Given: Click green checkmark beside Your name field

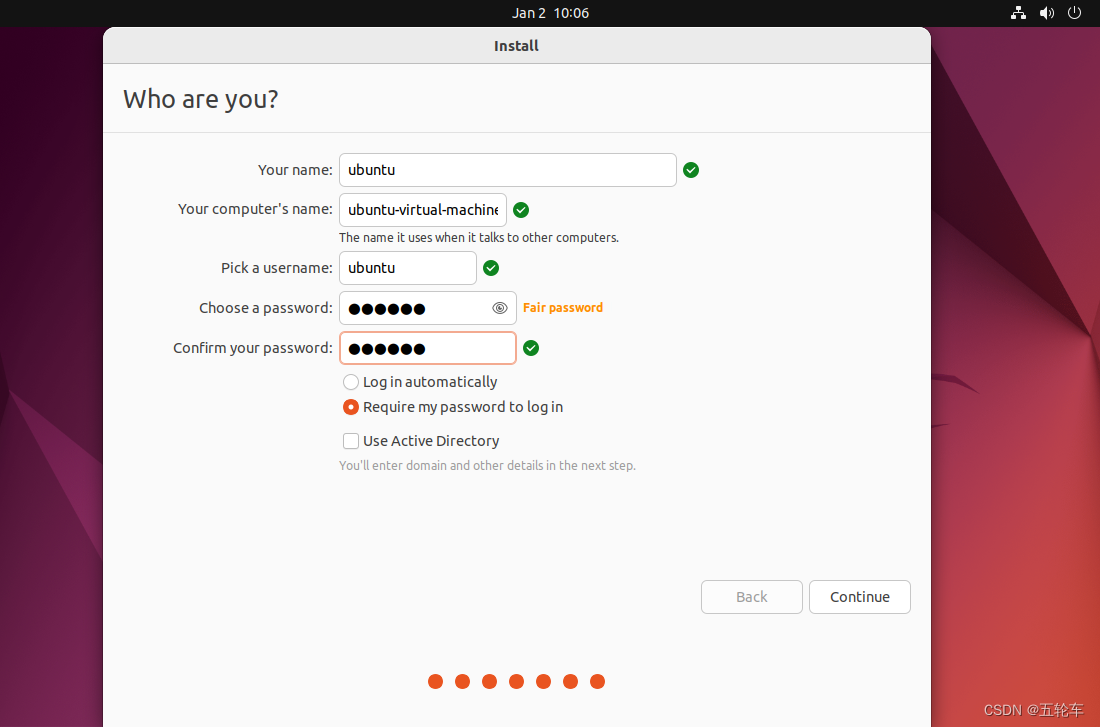Looking at the screenshot, I should click(x=691, y=170).
